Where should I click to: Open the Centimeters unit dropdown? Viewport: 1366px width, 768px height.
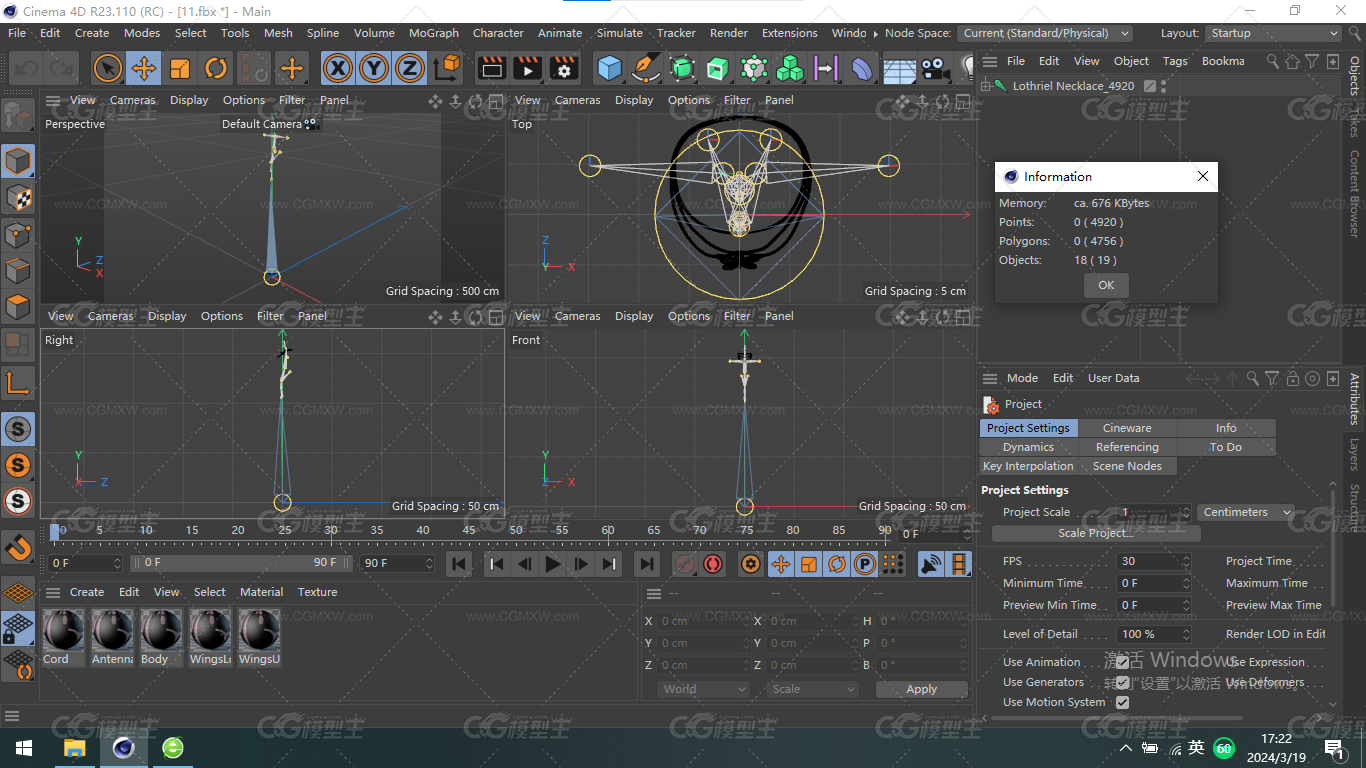1246,512
